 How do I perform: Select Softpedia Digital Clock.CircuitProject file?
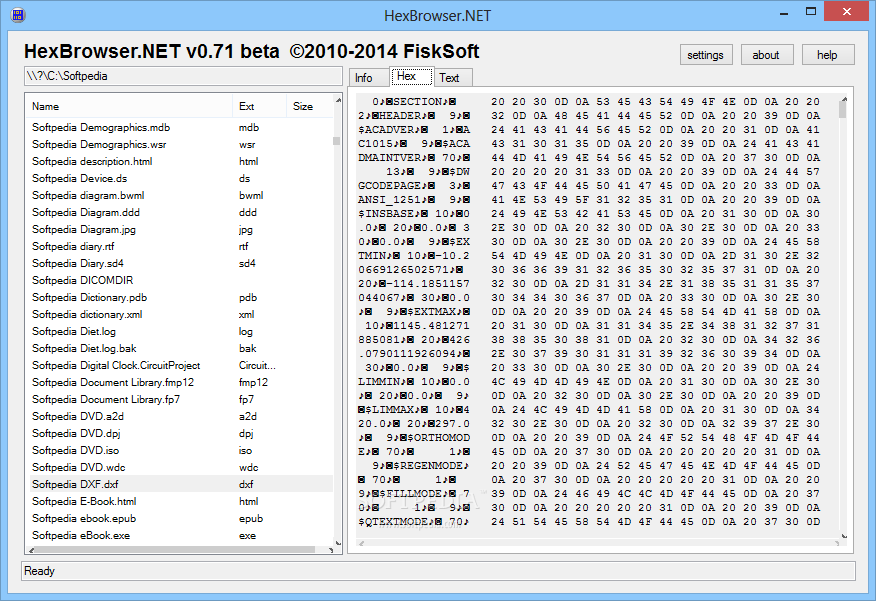(x=180, y=365)
